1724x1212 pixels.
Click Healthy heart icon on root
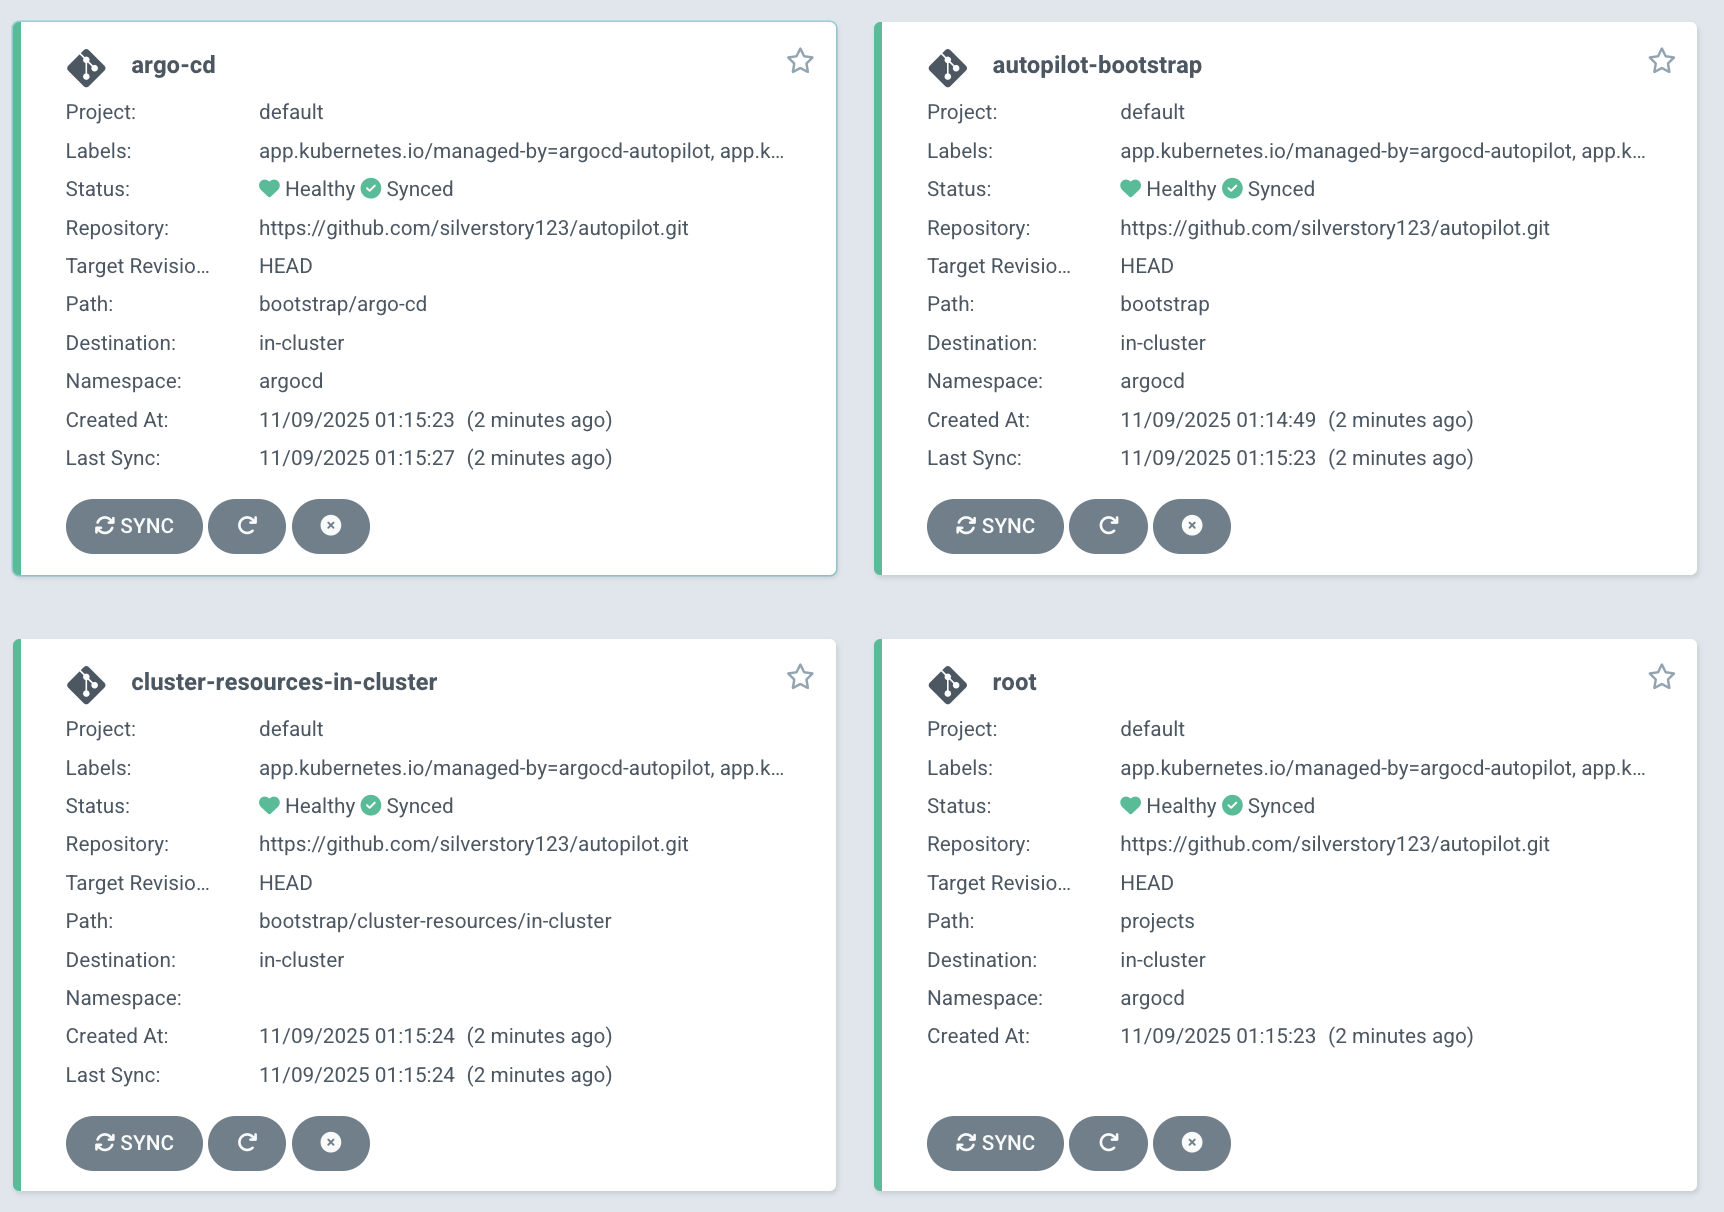pos(1130,805)
